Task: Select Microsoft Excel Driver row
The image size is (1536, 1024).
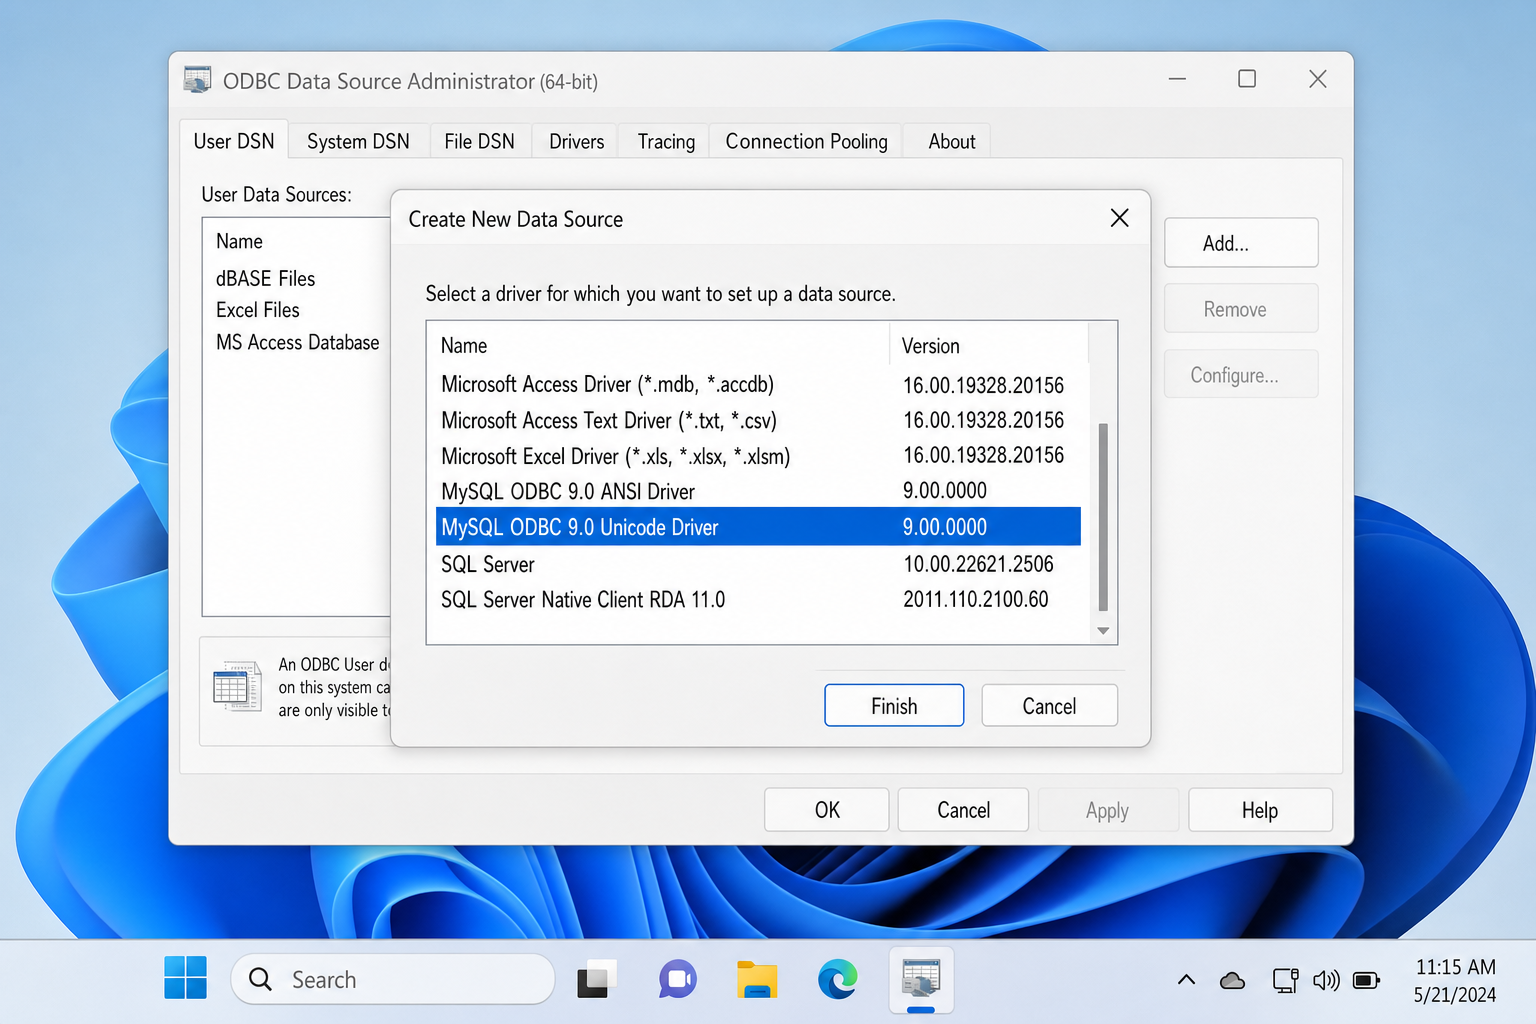Action: coord(758,456)
